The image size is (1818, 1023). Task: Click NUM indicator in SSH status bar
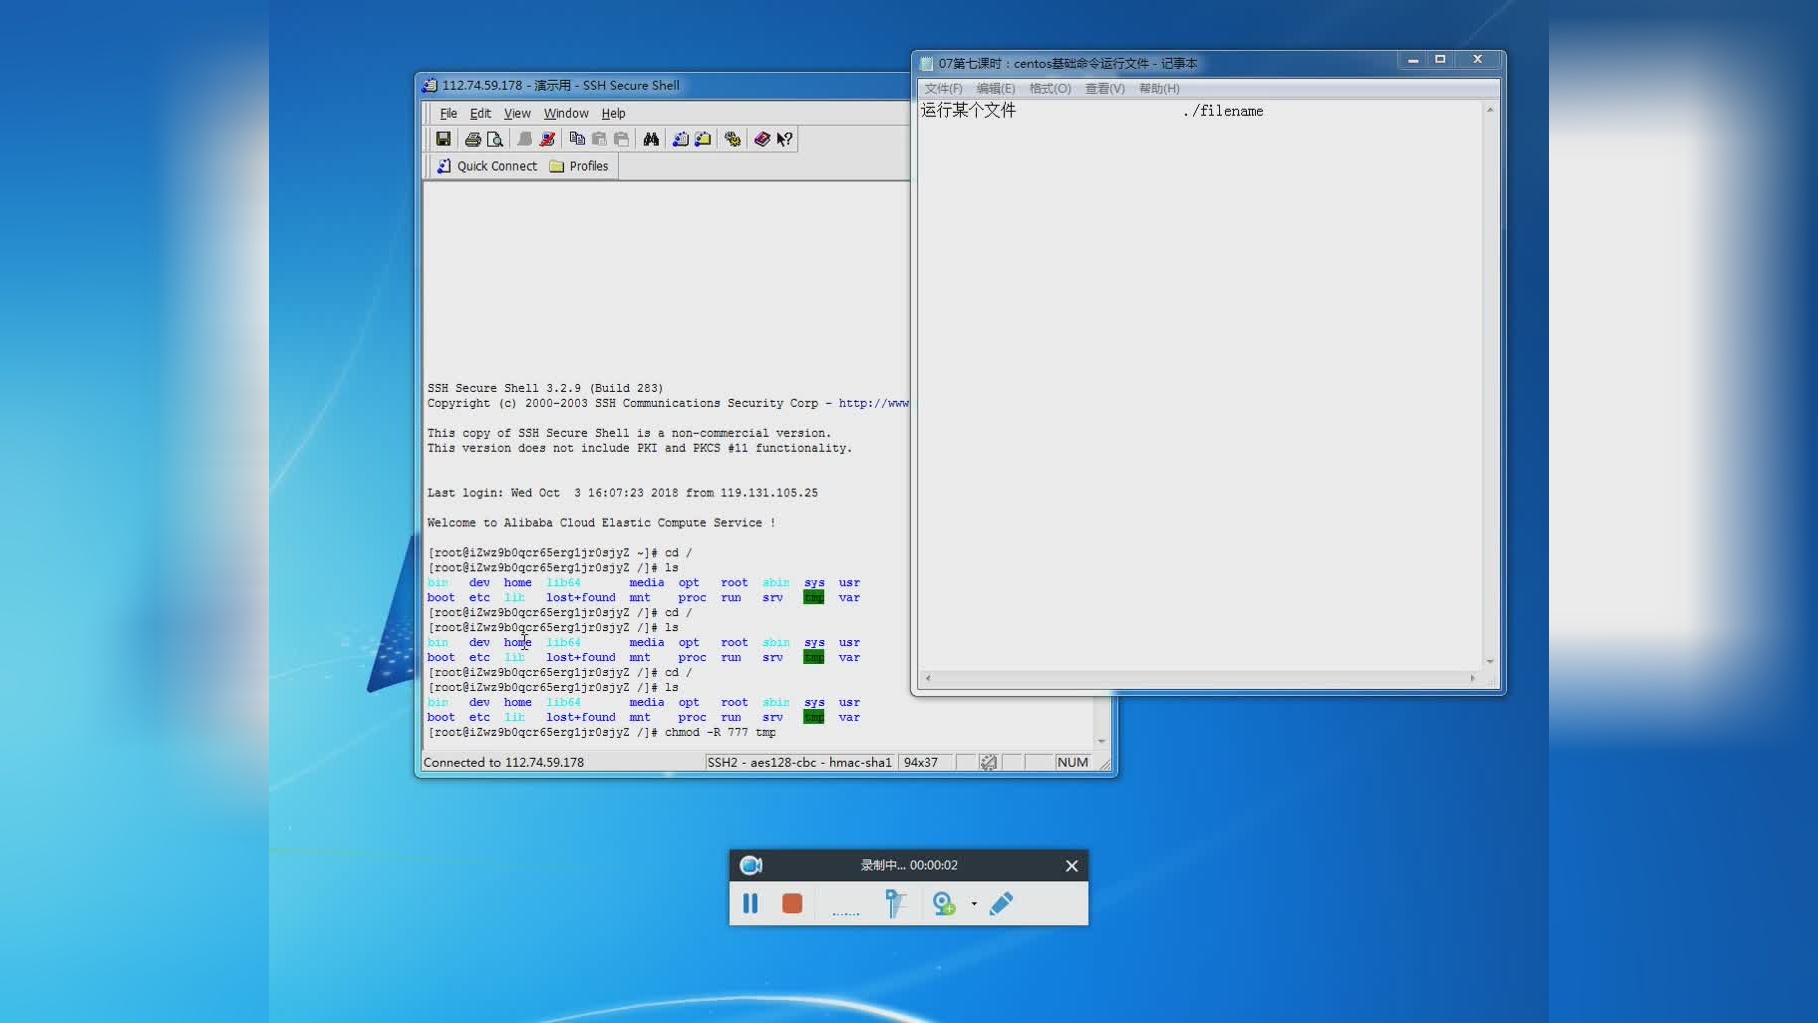coord(1072,762)
